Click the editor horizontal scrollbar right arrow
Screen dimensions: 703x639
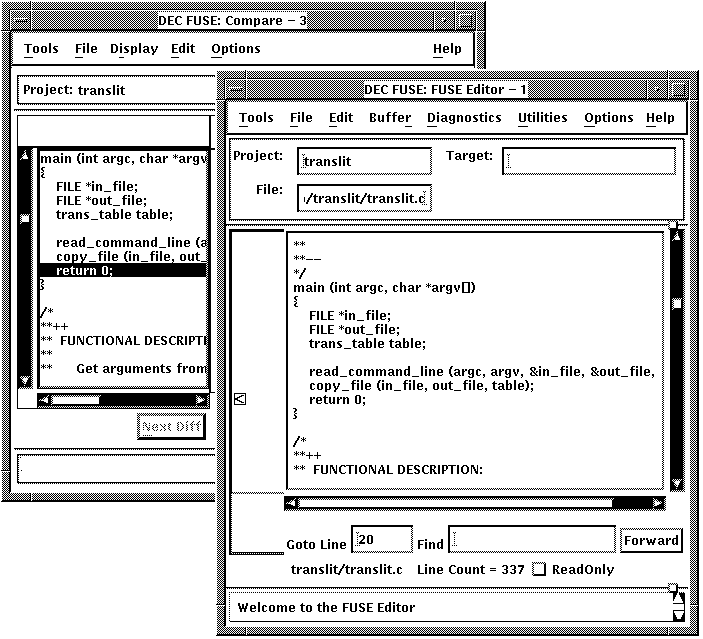pyautogui.click(x=658, y=503)
